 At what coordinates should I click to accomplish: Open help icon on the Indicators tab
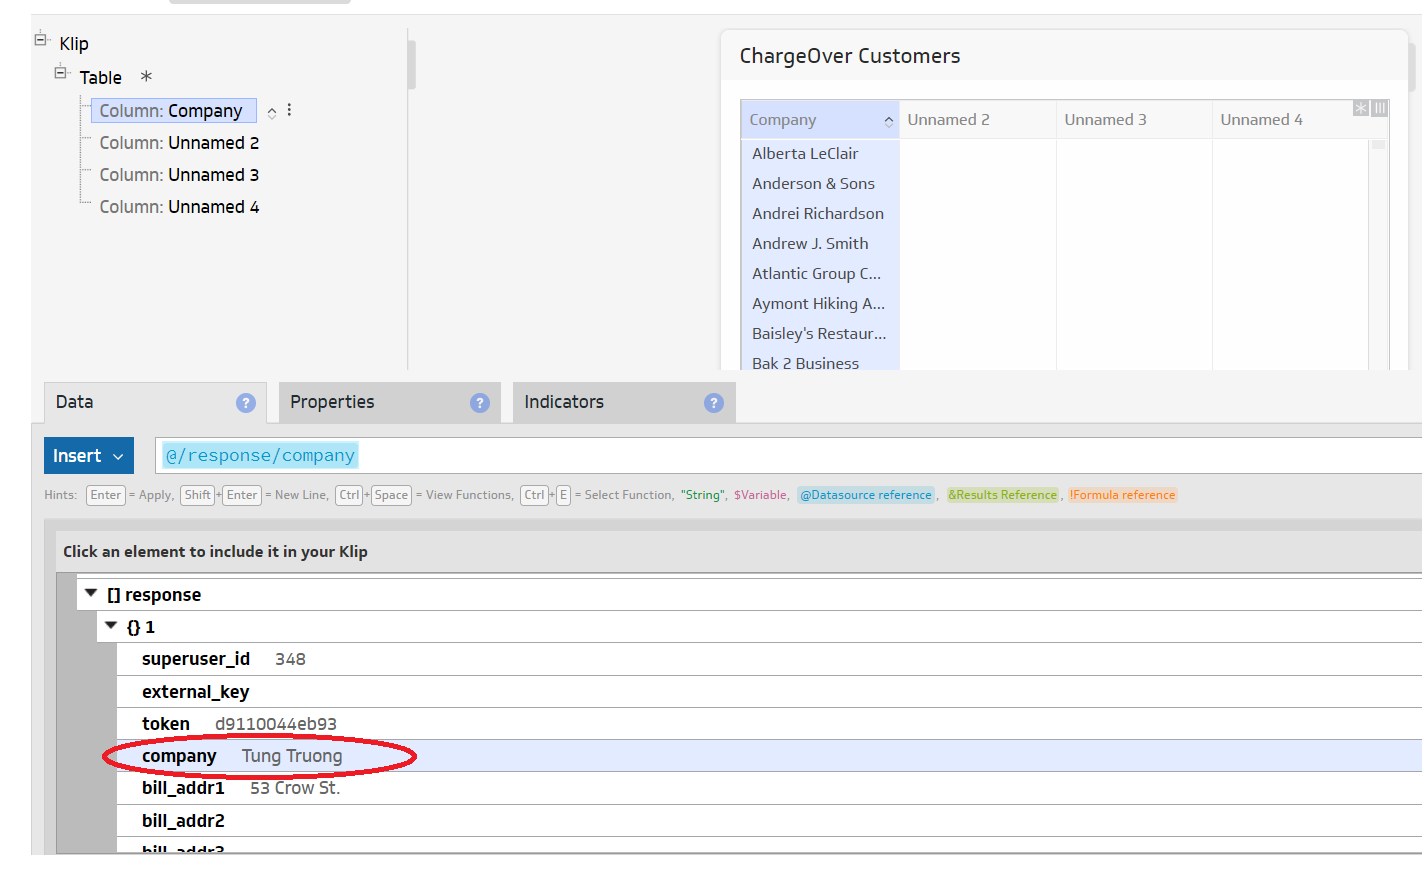tap(713, 403)
